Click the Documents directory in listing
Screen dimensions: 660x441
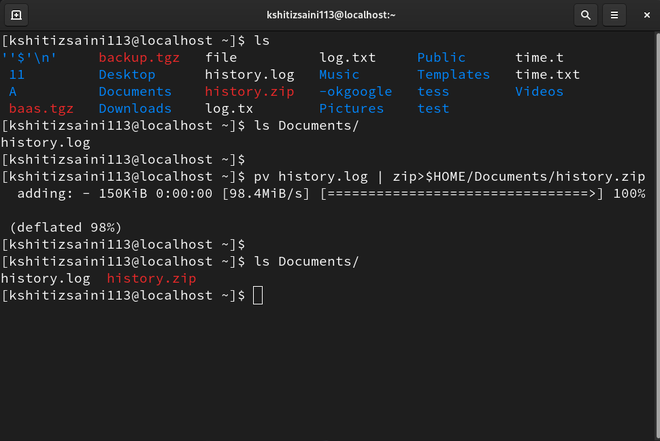point(135,91)
